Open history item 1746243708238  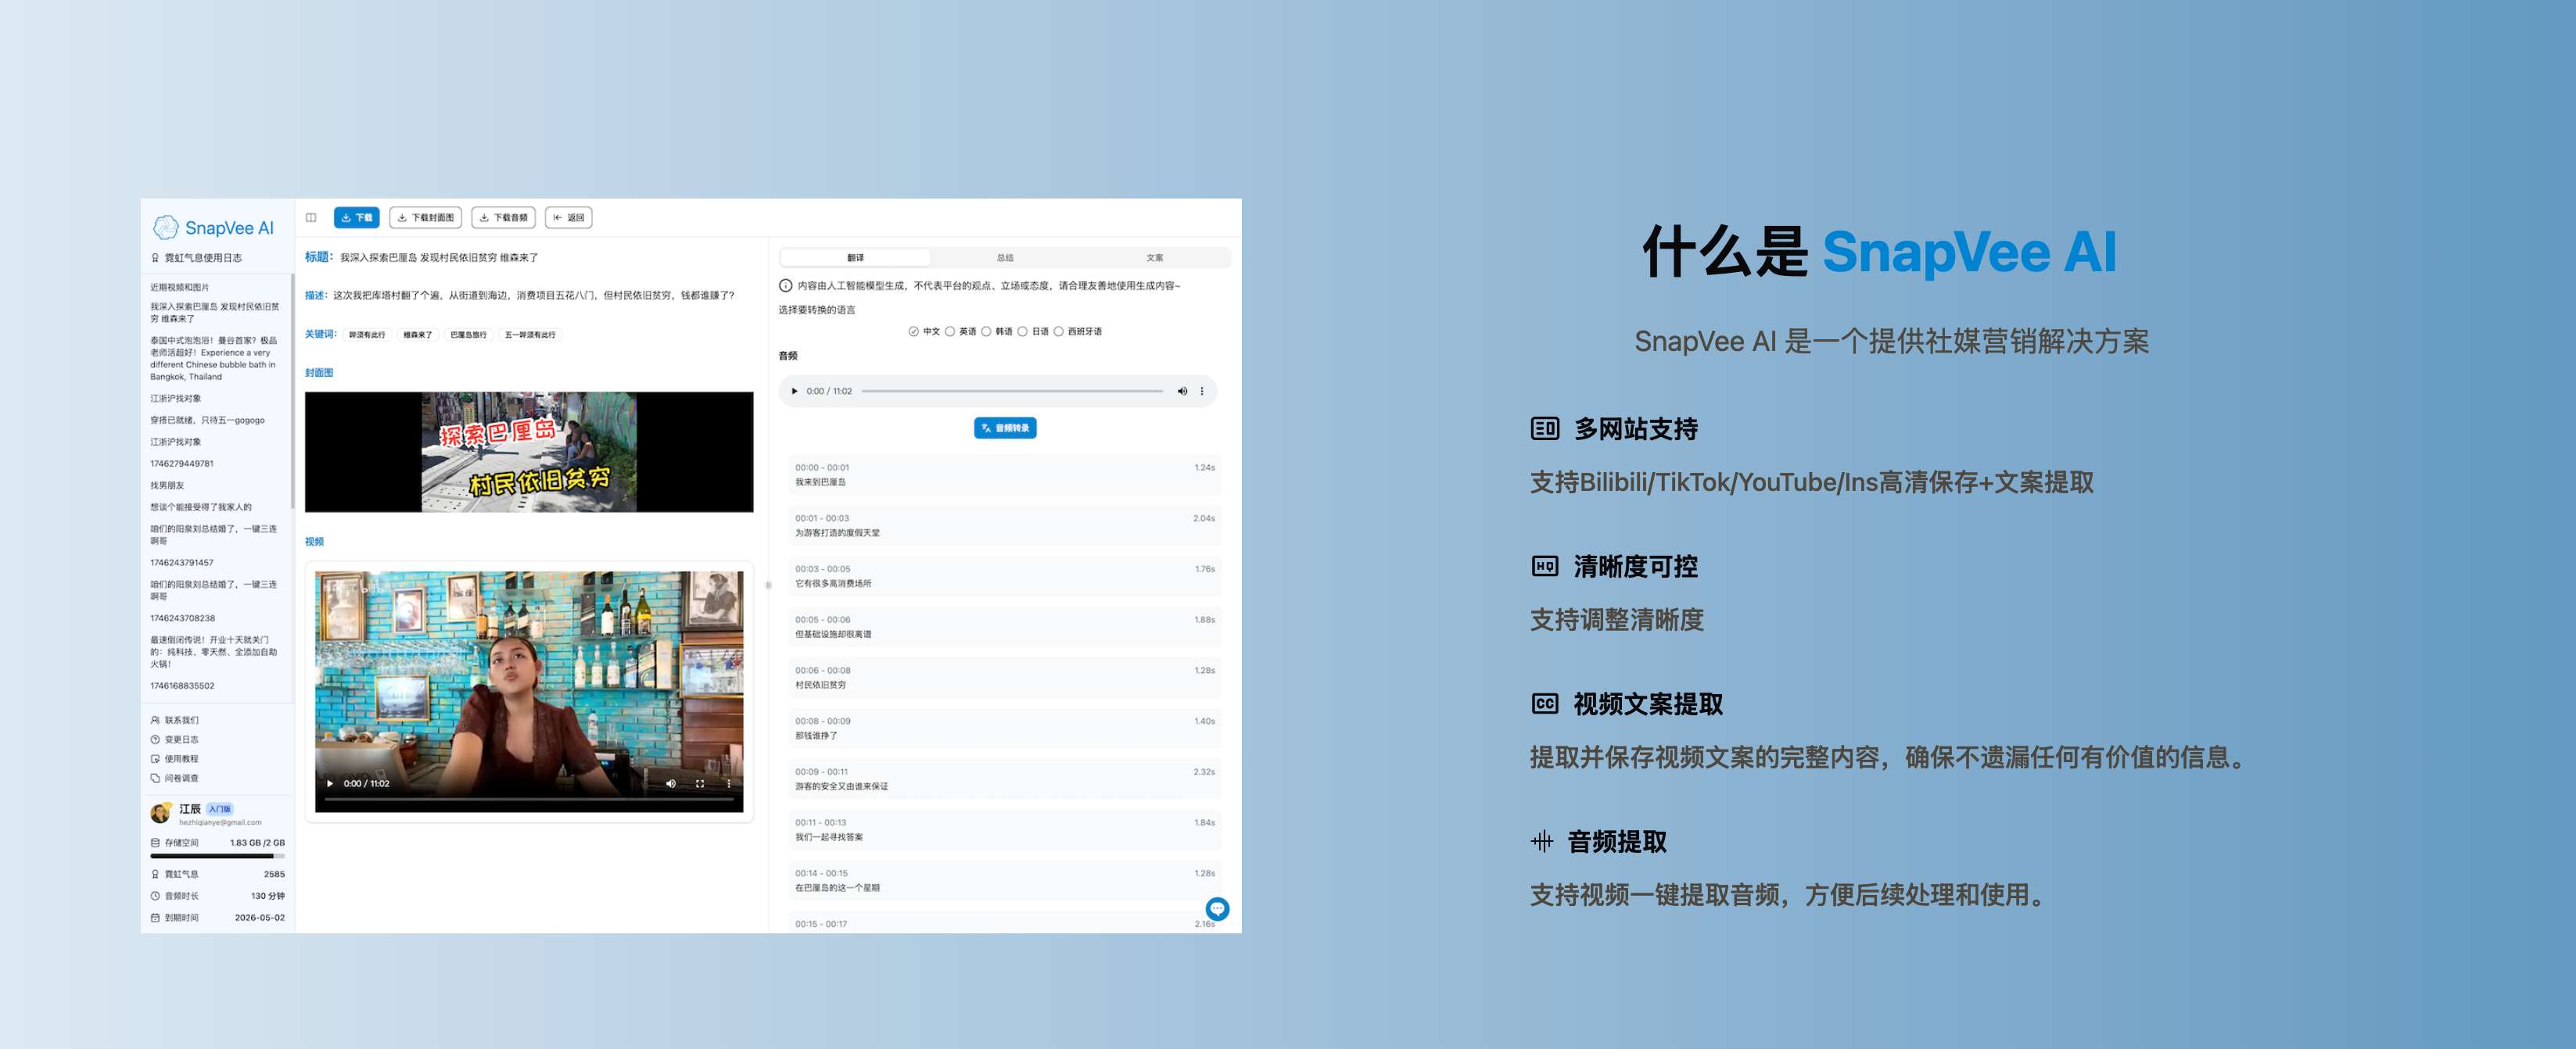click(183, 618)
